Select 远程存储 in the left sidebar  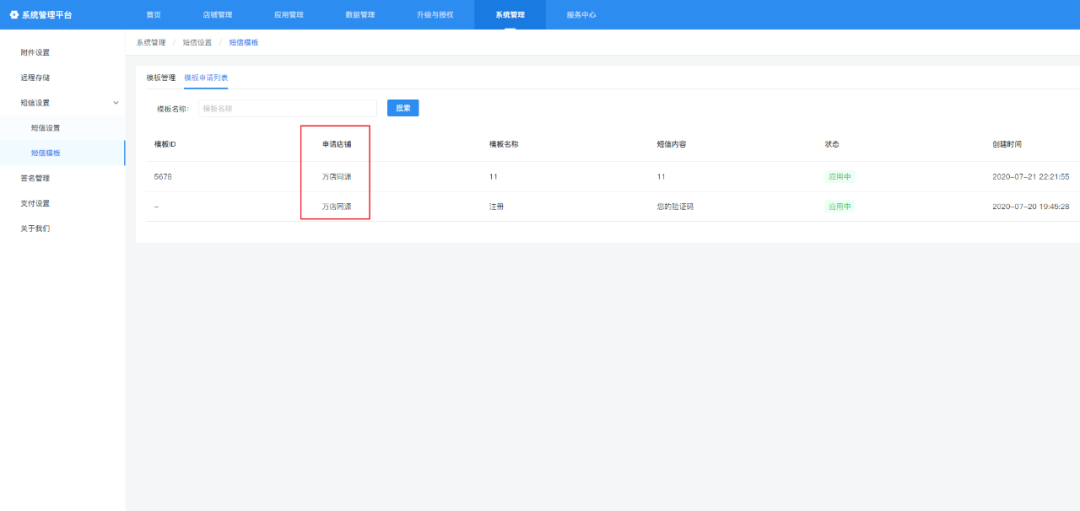pyautogui.click(x=35, y=78)
